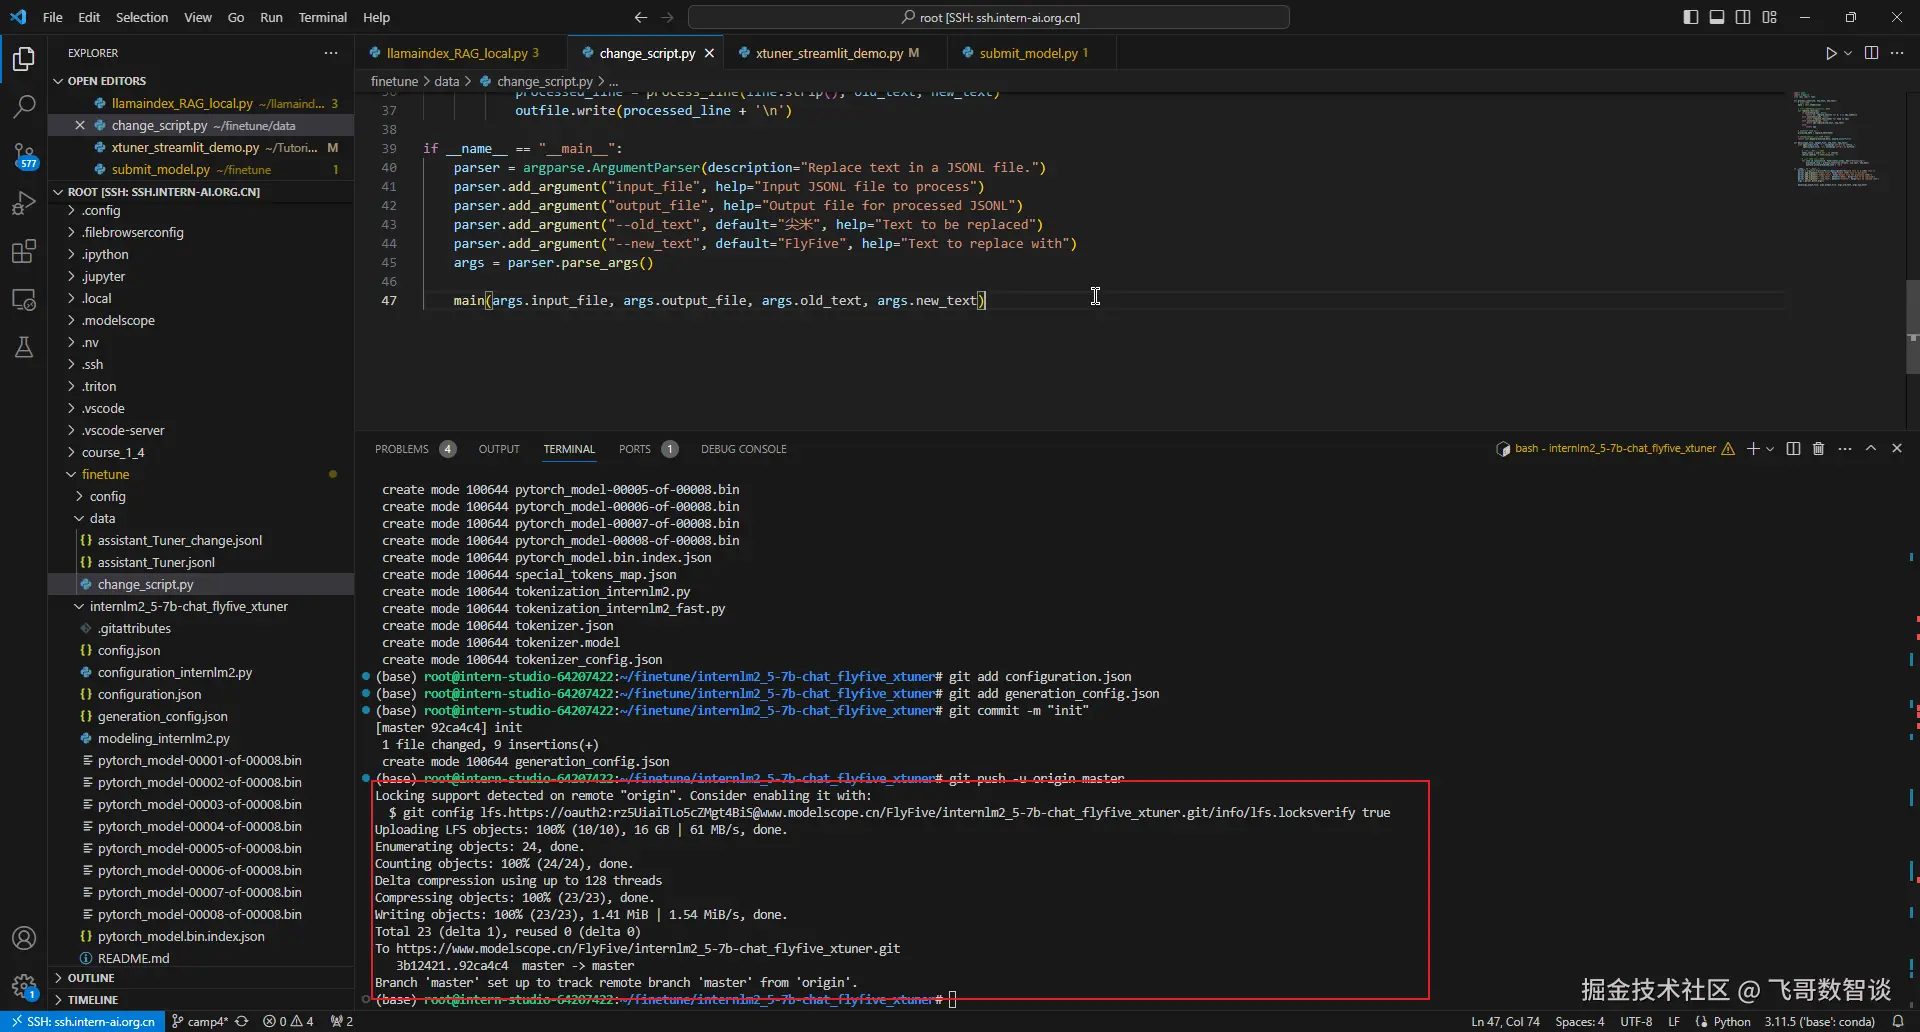Open the Selection menu
The width and height of the screenshot is (1920, 1032).
coord(142,17)
